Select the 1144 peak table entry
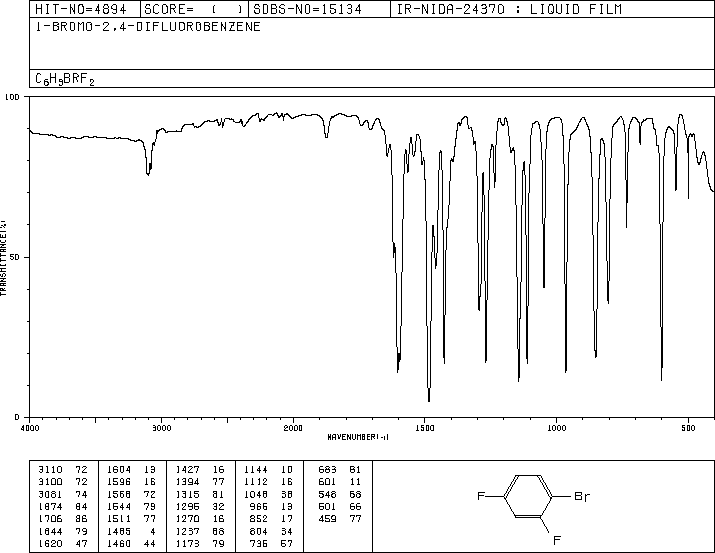 click(x=268, y=470)
